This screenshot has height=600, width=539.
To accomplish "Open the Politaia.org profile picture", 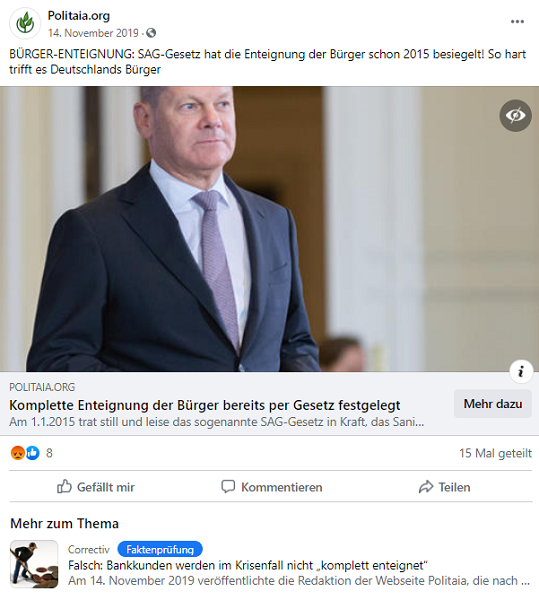I will tap(25, 23).
